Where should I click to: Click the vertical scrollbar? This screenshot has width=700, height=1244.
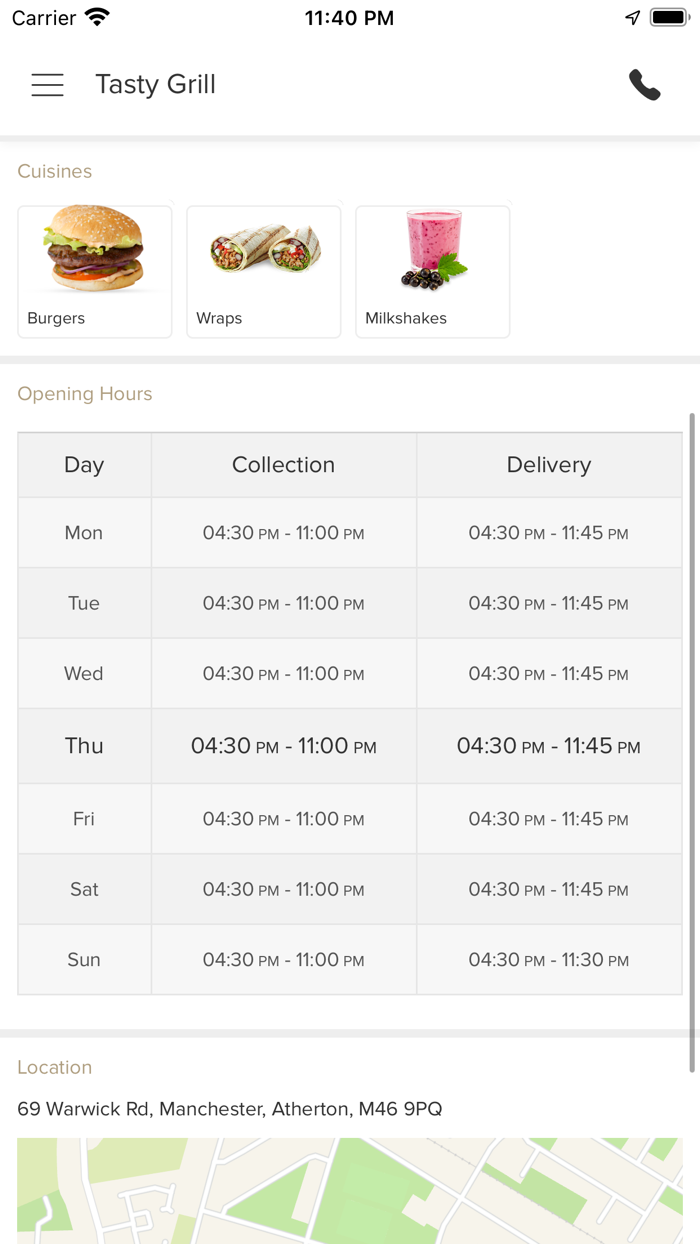pyautogui.click(x=691, y=740)
